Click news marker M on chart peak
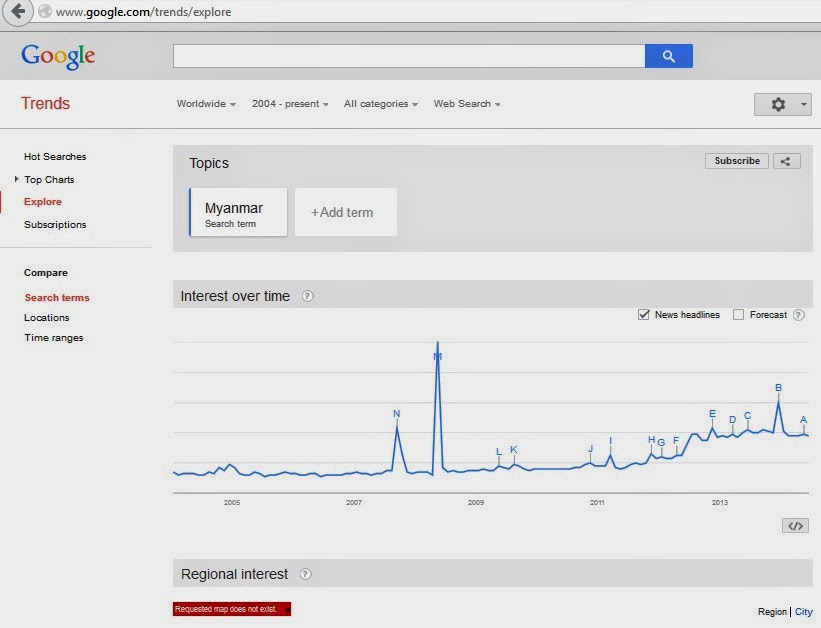 pyautogui.click(x=438, y=357)
